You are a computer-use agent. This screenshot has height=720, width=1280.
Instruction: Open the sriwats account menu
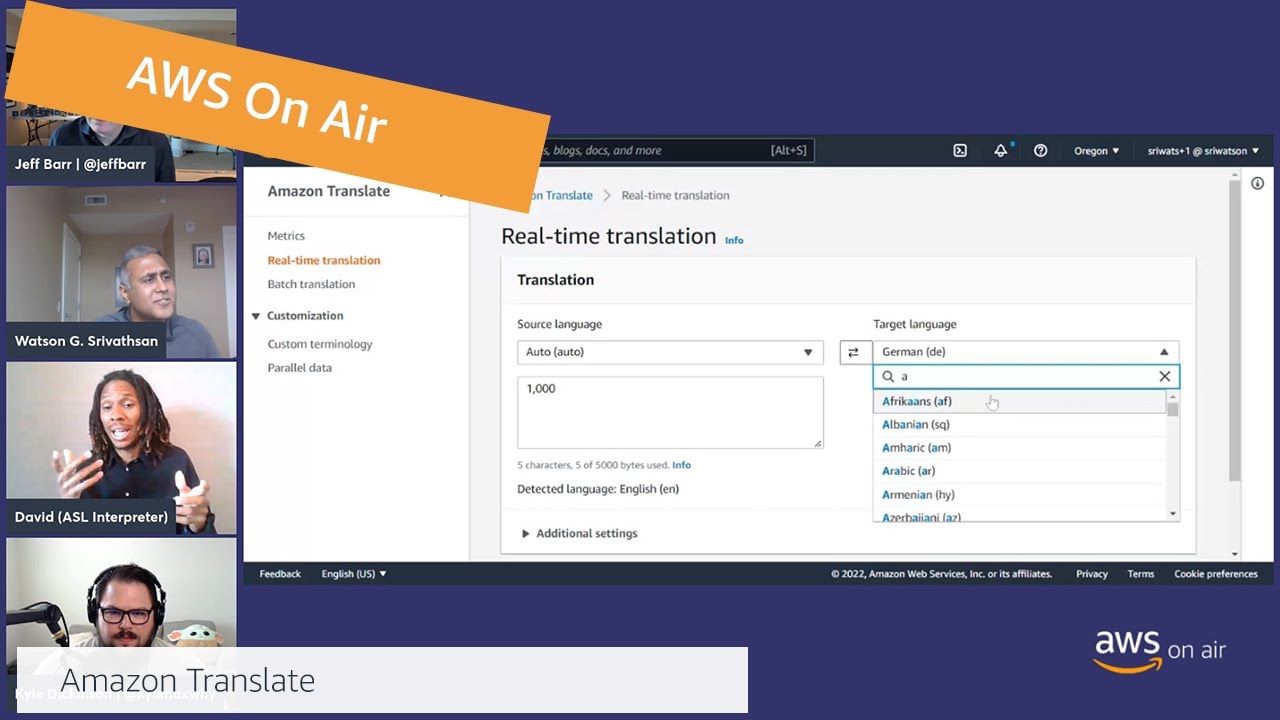click(1203, 151)
